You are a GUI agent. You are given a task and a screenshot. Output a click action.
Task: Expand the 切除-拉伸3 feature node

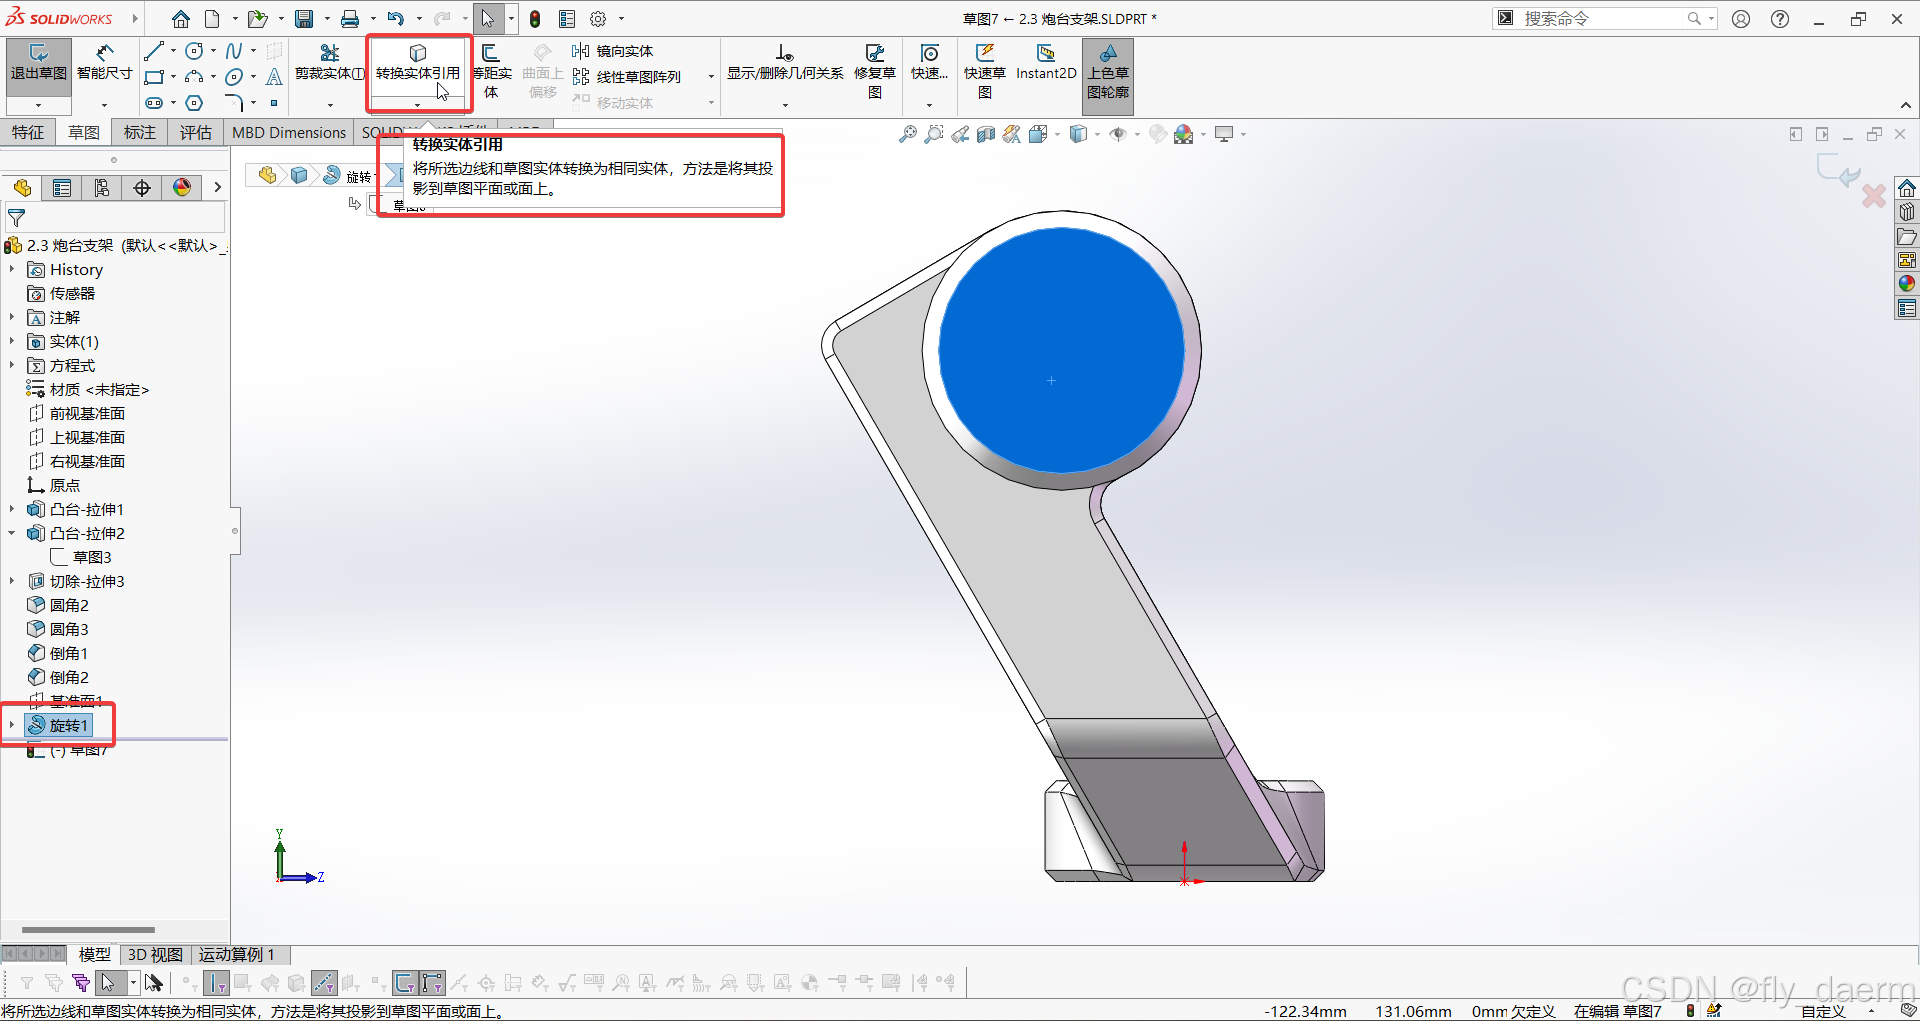click(x=12, y=581)
